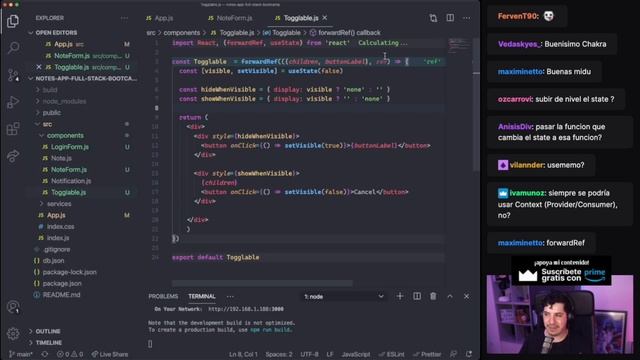This screenshot has height=360, width=640.
Task: Open the terminal selector dropdown '1: node'
Action: pos(344,296)
